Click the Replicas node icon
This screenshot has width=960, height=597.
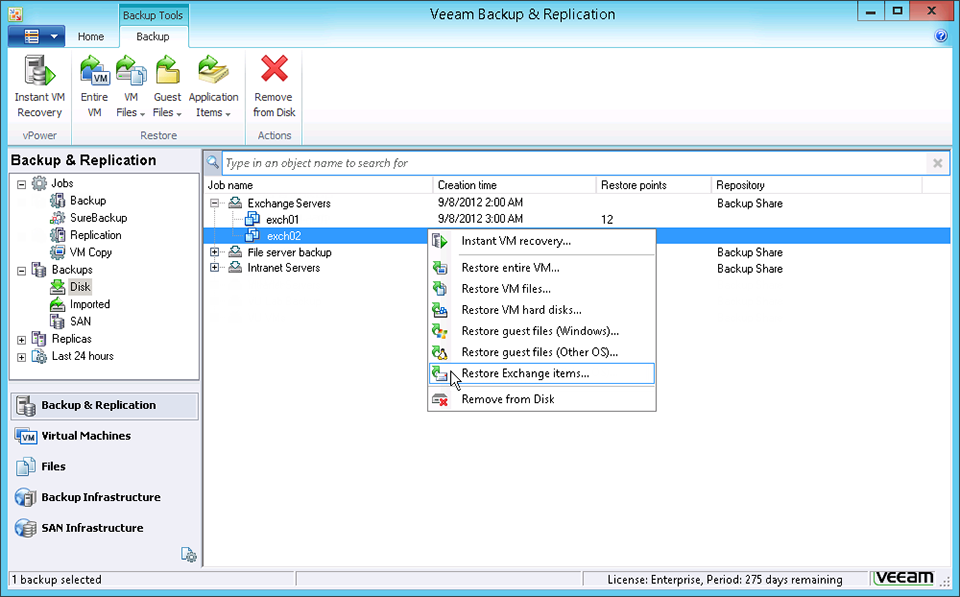(x=39, y=339)
